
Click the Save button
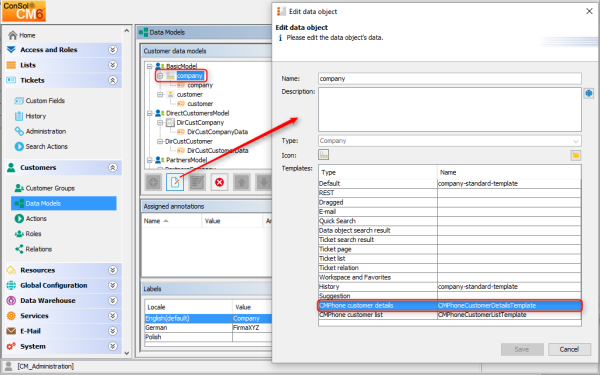point(522,349)
